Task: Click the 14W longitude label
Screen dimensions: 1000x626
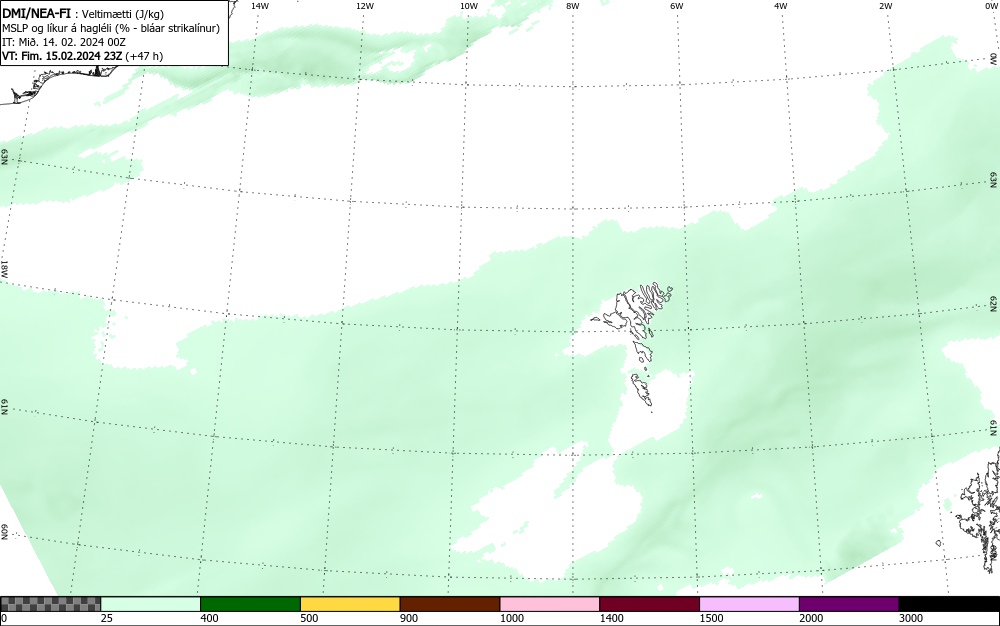Action: [260, 6]
